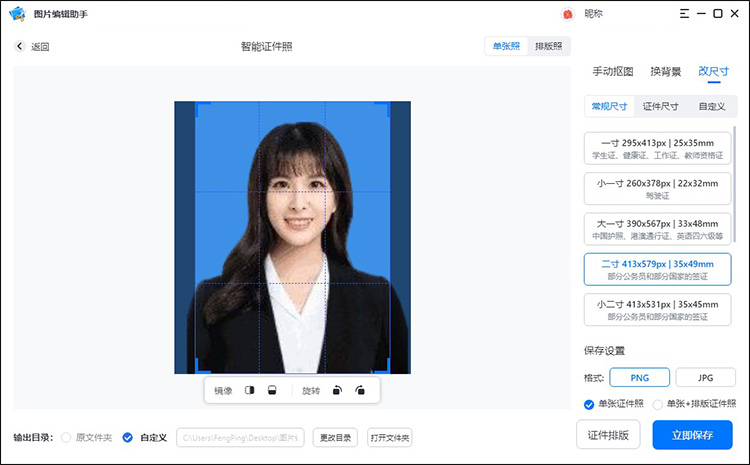Select the 原文件夹 output radio button
Screen dimensions: 750x465
67,437
